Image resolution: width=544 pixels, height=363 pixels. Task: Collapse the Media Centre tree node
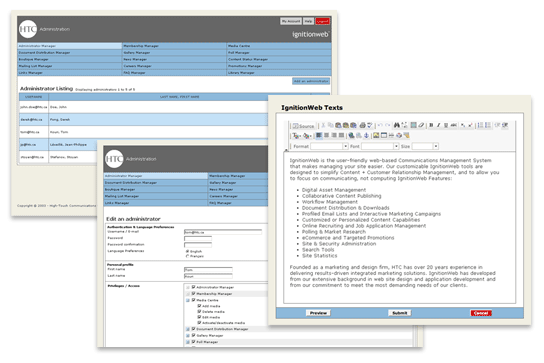[x=188, y=300]
